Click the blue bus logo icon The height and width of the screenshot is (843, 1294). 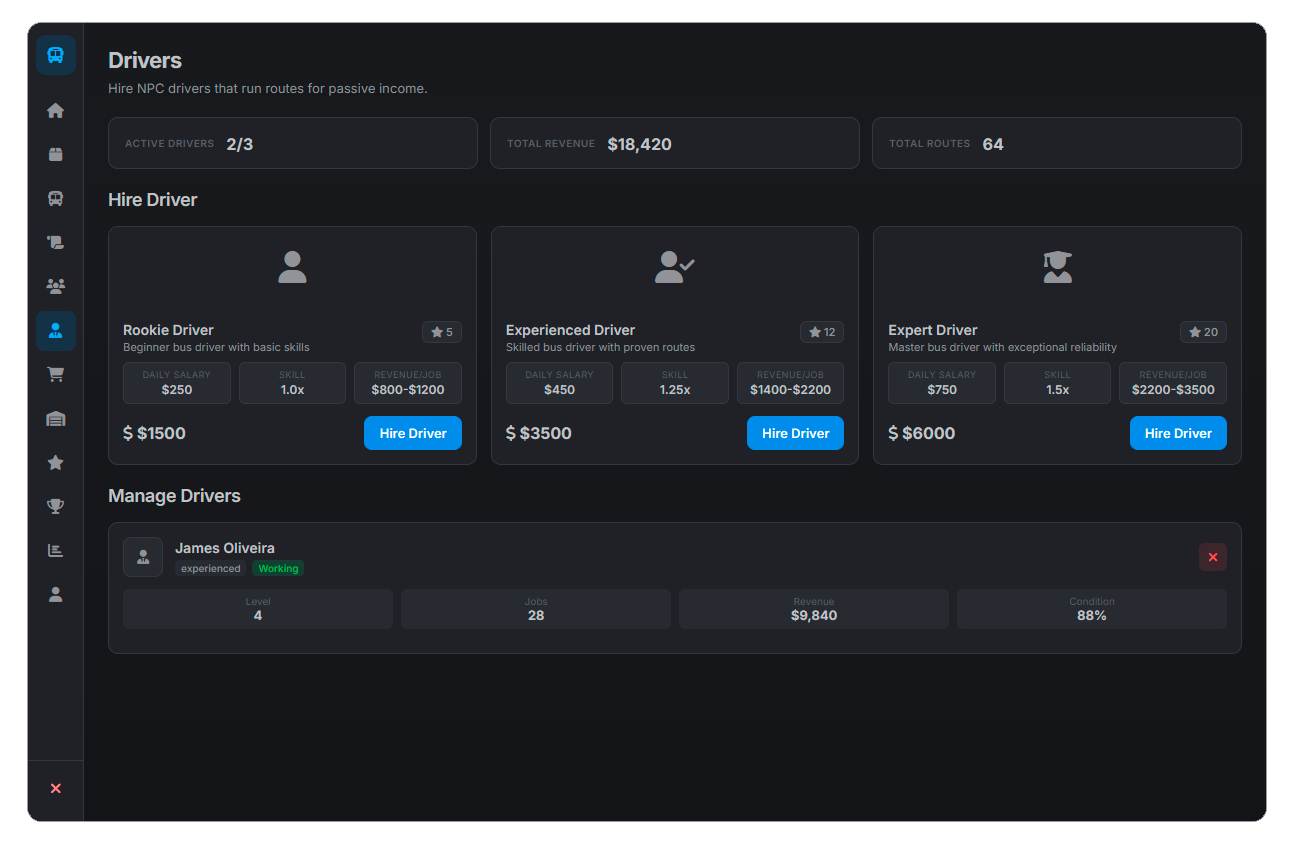[56, 55]
